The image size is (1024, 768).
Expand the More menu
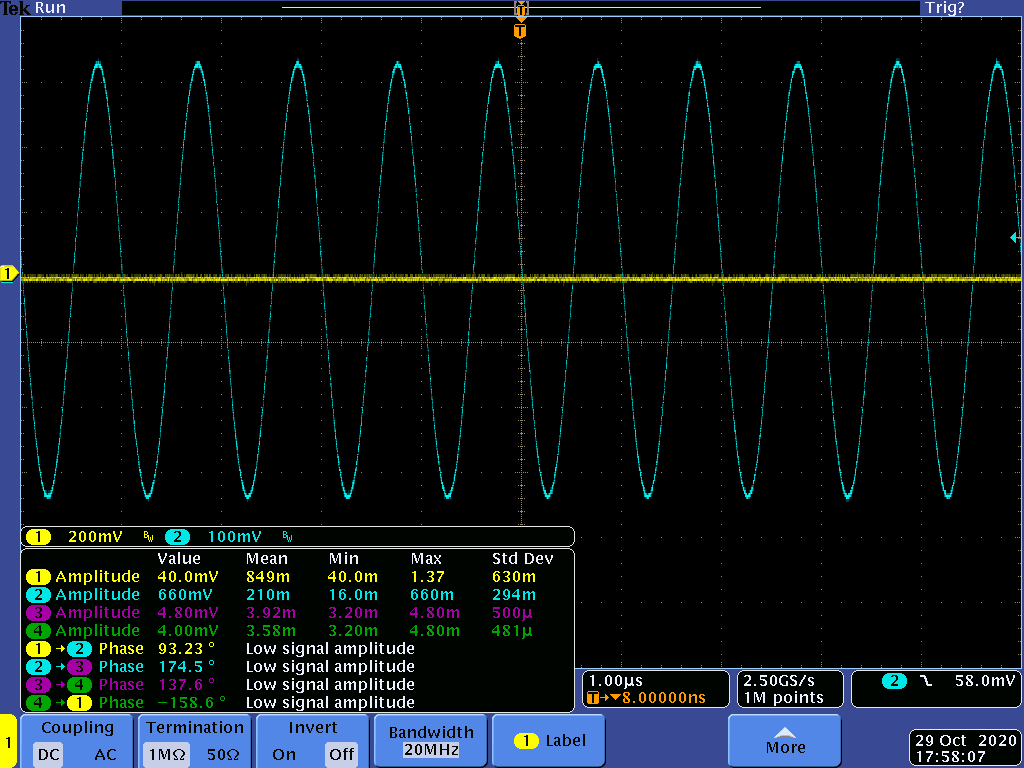(785, 741)
